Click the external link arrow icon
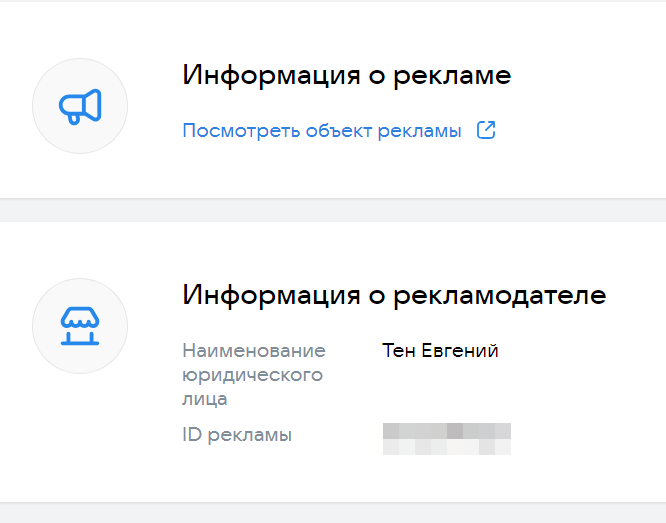 tap(486, 130)
